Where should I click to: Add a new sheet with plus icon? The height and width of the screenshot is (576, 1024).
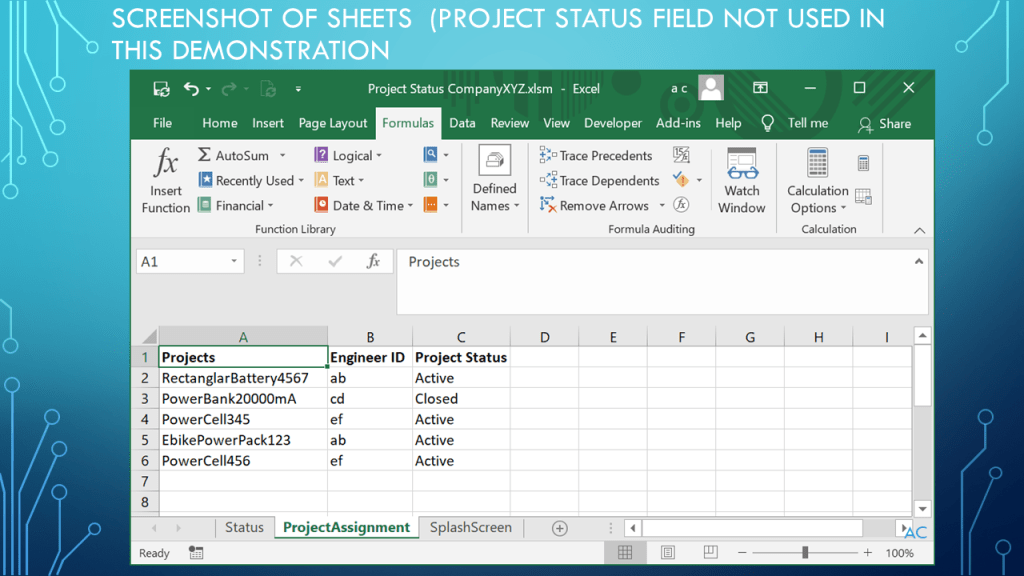click(560, 528)
